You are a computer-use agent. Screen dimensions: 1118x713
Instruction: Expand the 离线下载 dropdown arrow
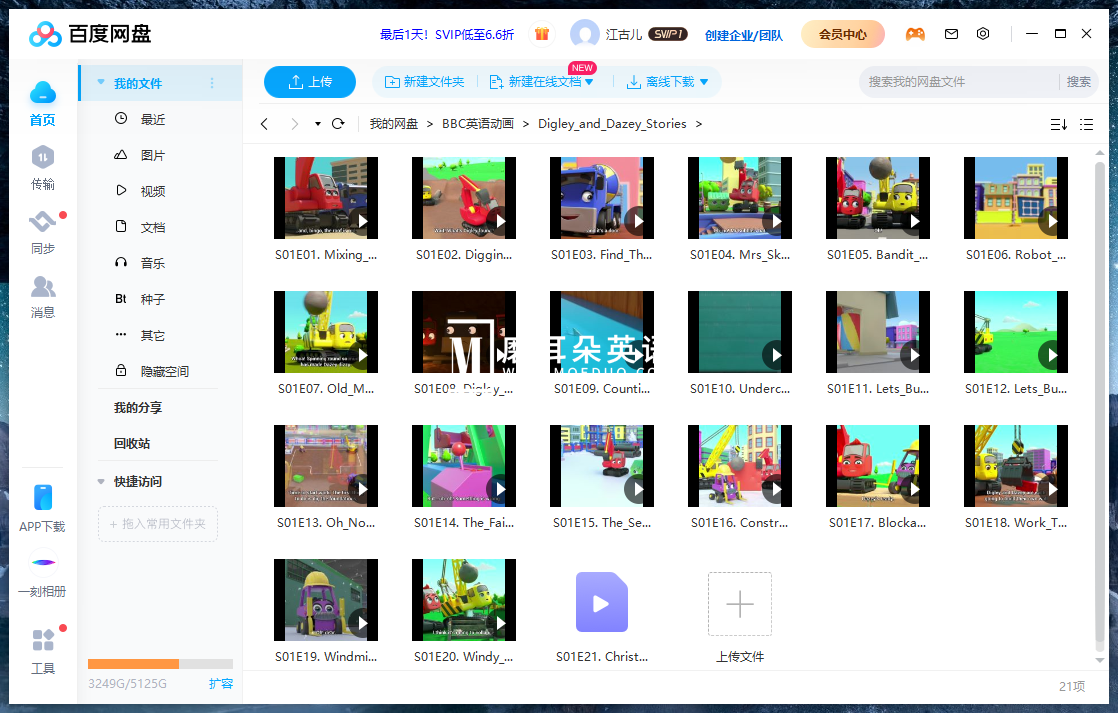(703, 81)
